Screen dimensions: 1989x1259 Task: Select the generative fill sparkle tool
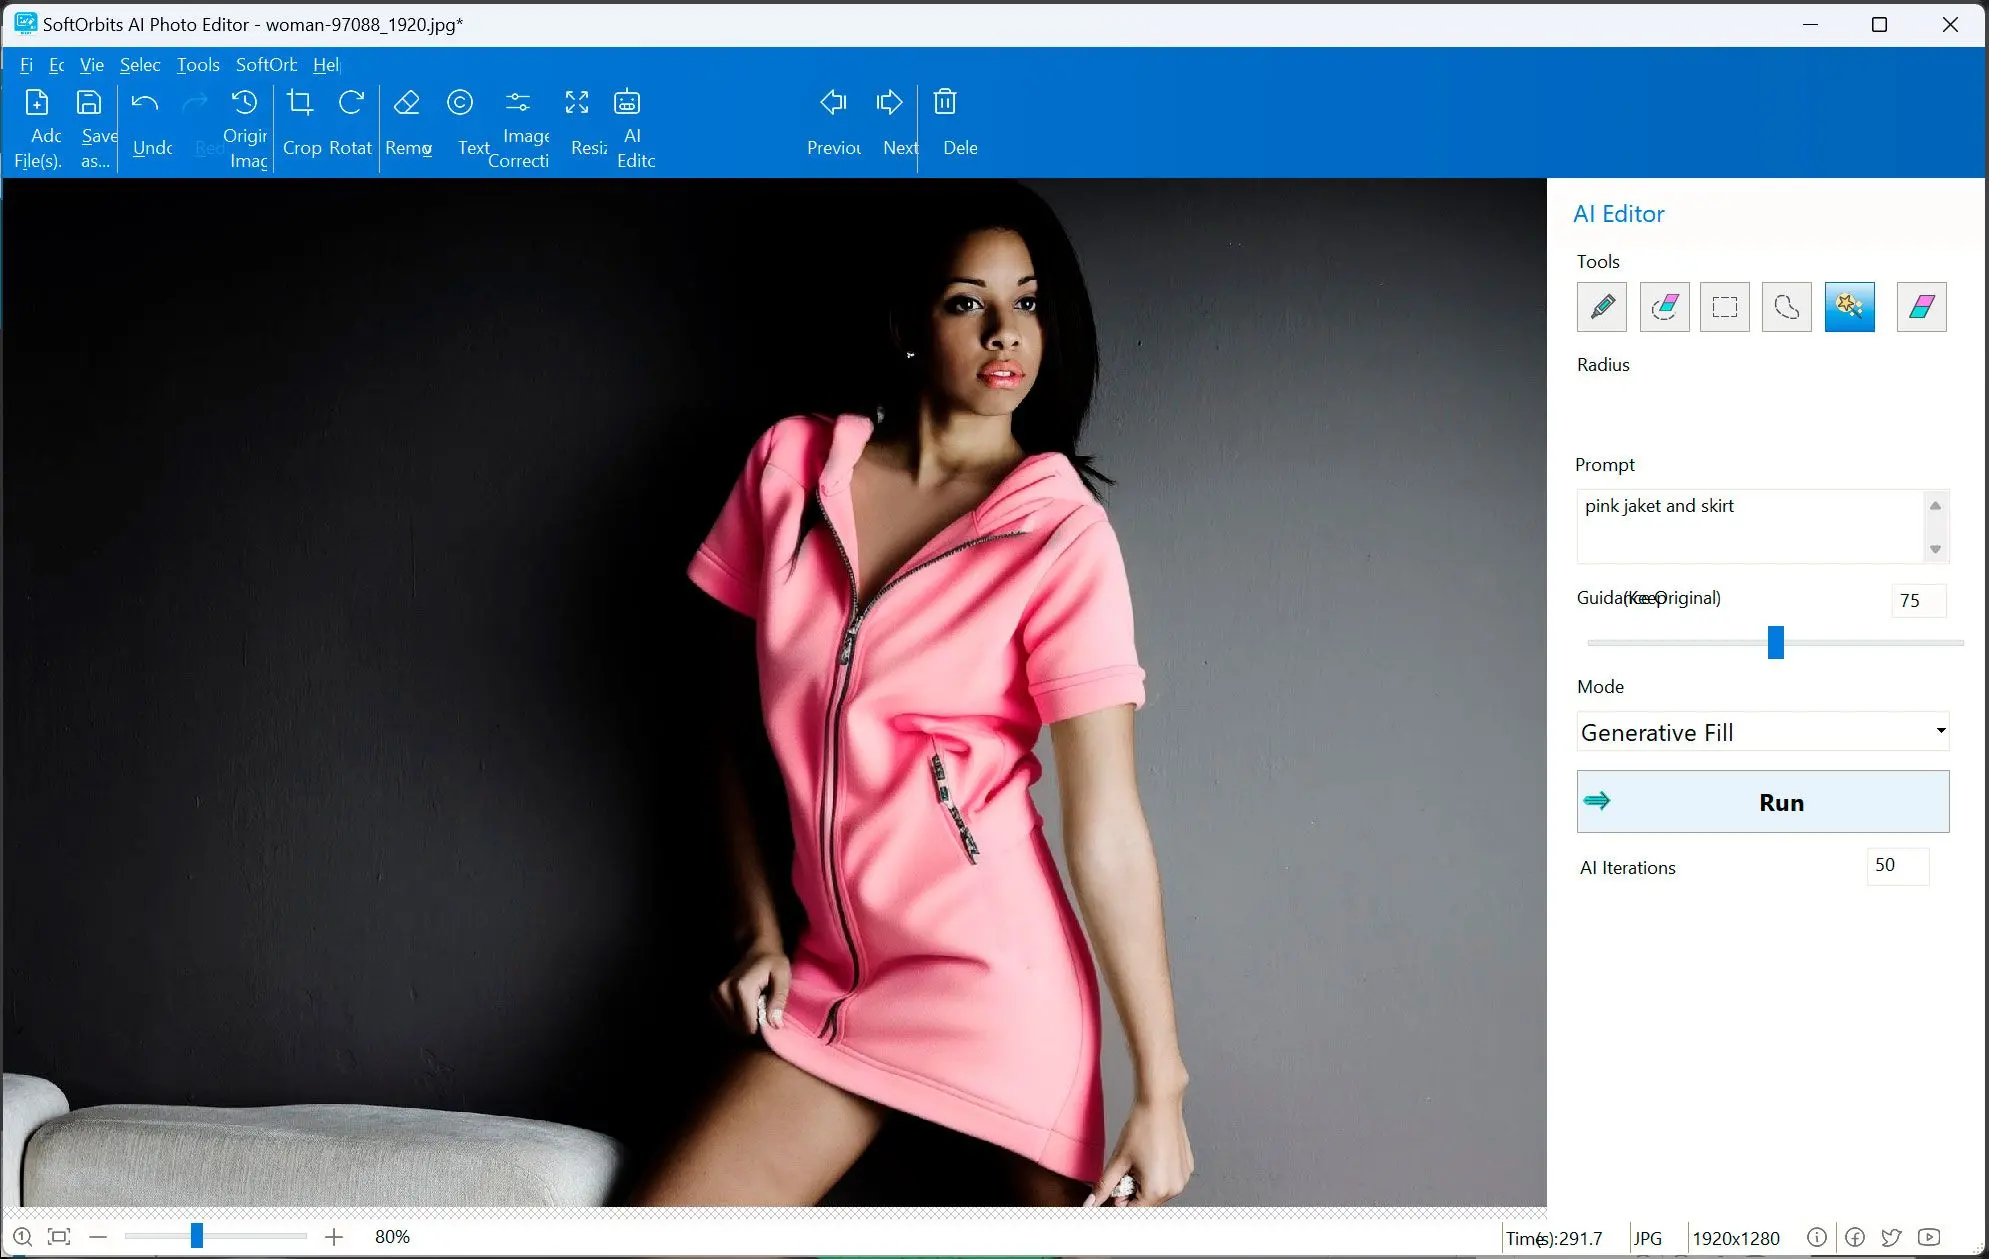coord(1850,306)
